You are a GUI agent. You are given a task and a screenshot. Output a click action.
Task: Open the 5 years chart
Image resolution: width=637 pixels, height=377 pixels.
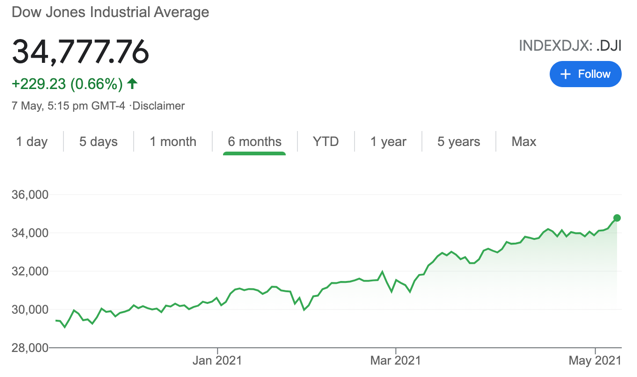coord(459,141)
